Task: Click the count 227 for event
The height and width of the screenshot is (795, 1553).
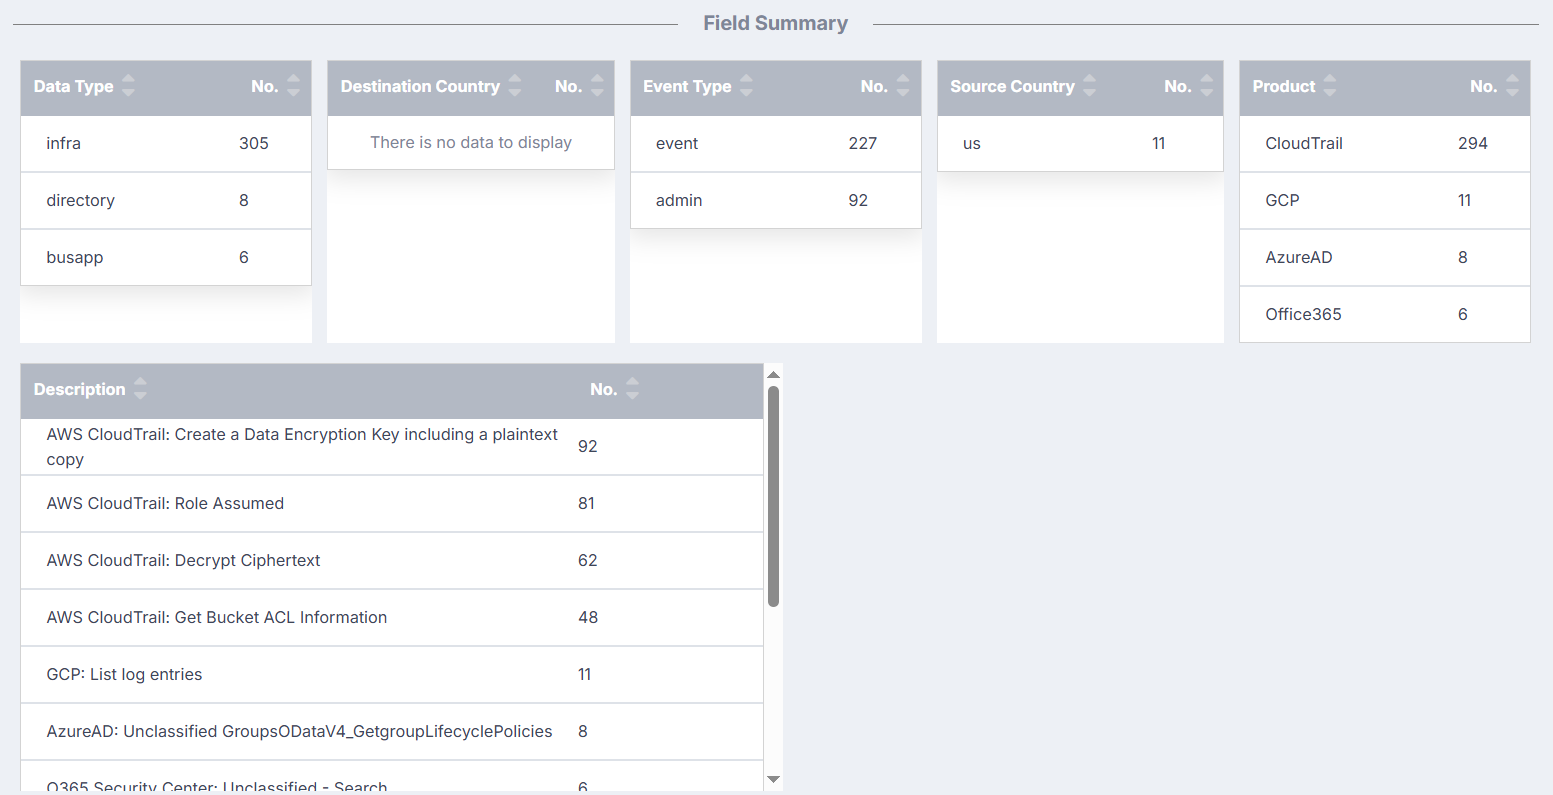Action: point(863,143)
